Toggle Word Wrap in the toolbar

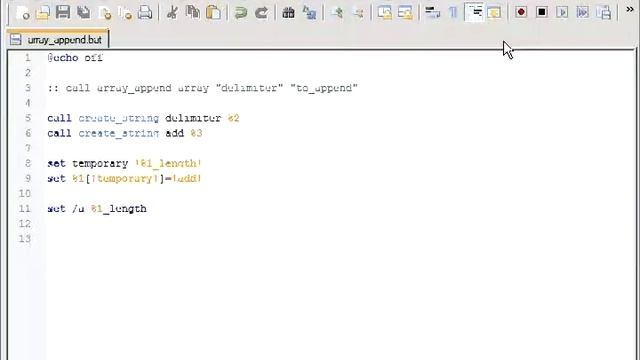433,13
